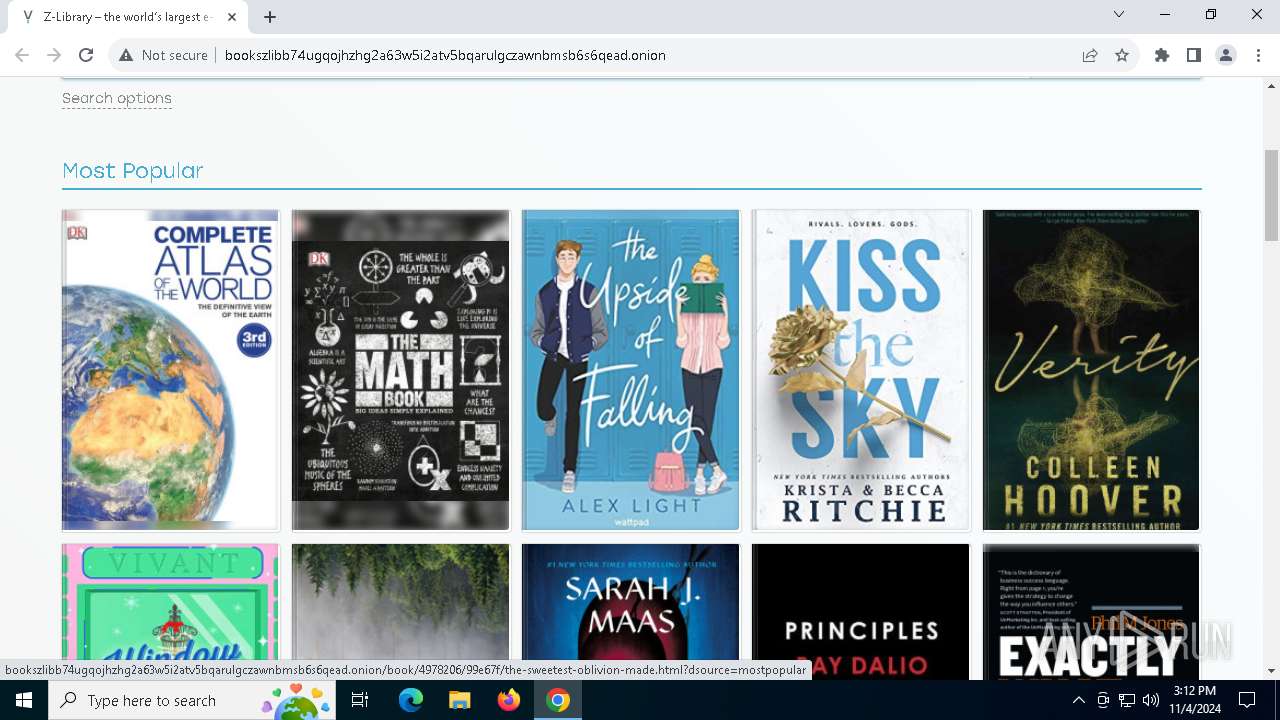This screenshot has height=720, width=1280.
Task: Open the Windows Start menu
Action: [x=24, y=700]
